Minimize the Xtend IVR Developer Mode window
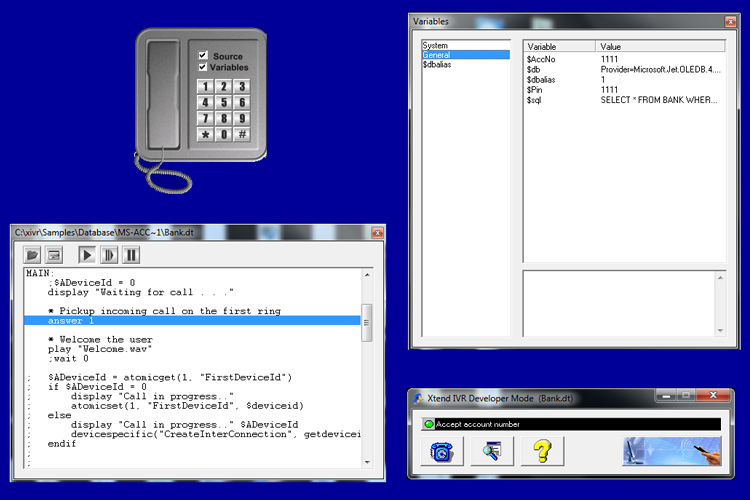This screenshot has height=500, width=750. 665,395
